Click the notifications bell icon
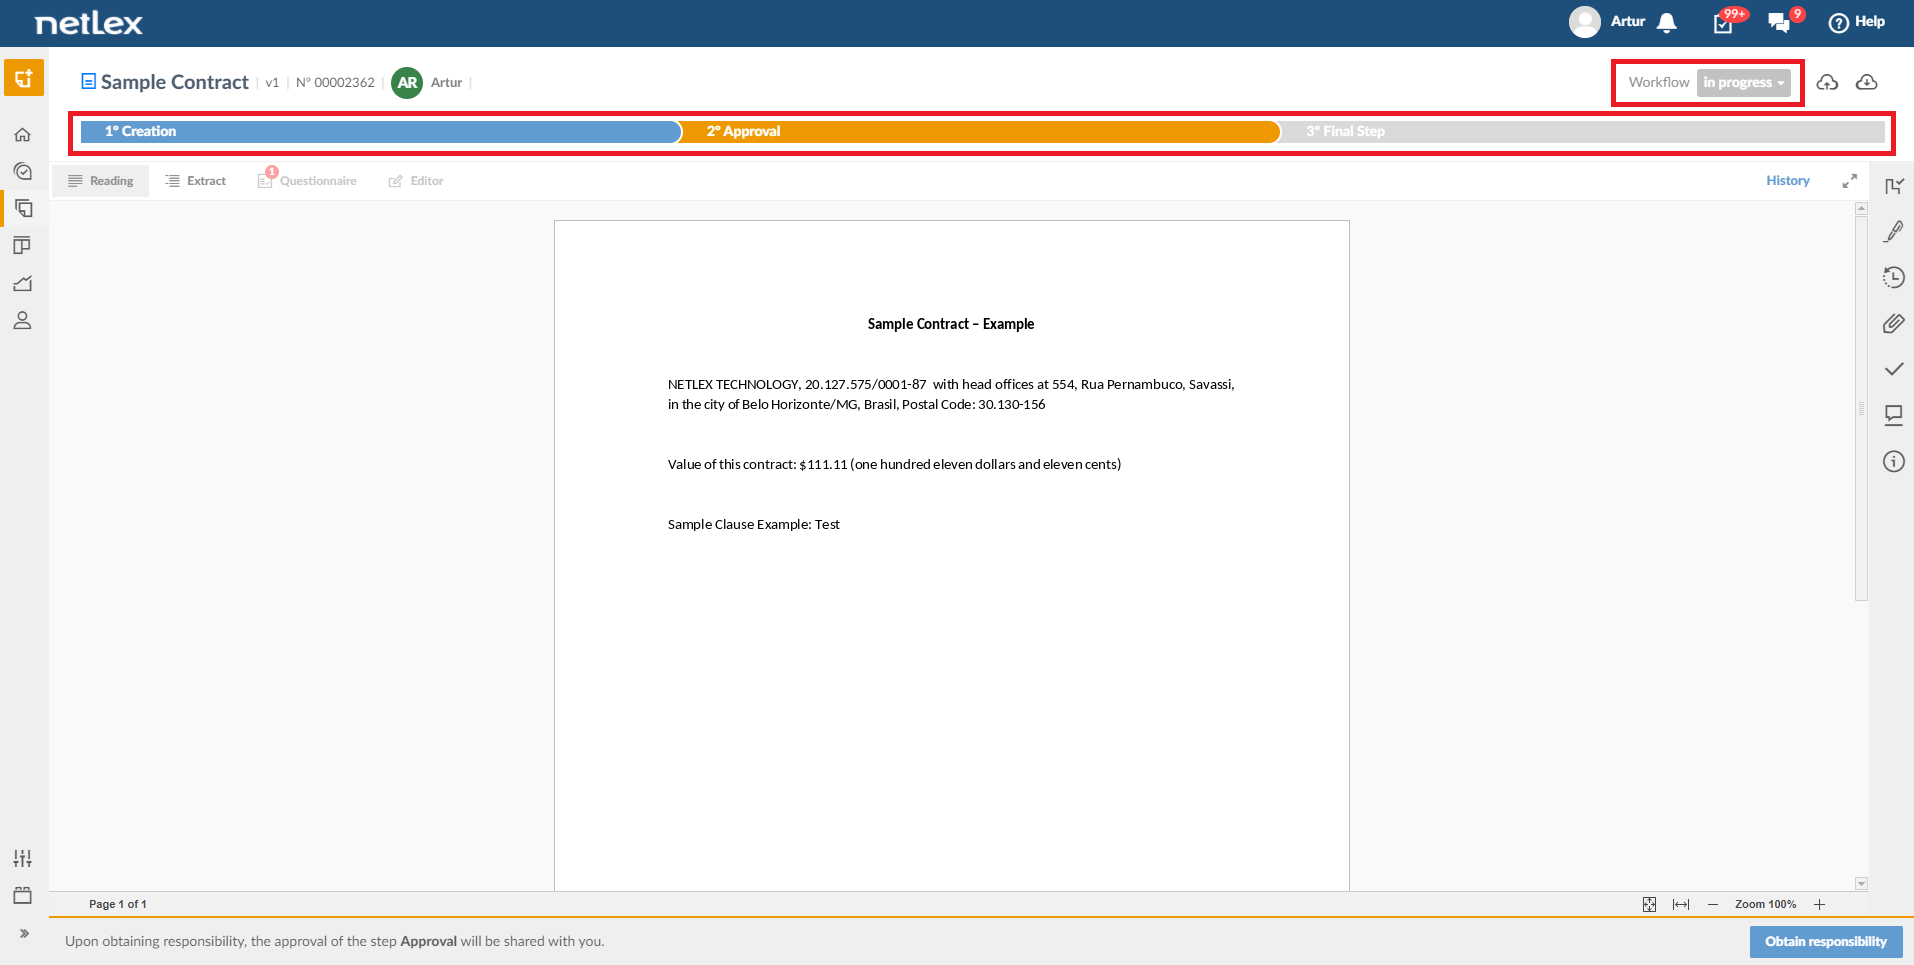 (1666, 23)
